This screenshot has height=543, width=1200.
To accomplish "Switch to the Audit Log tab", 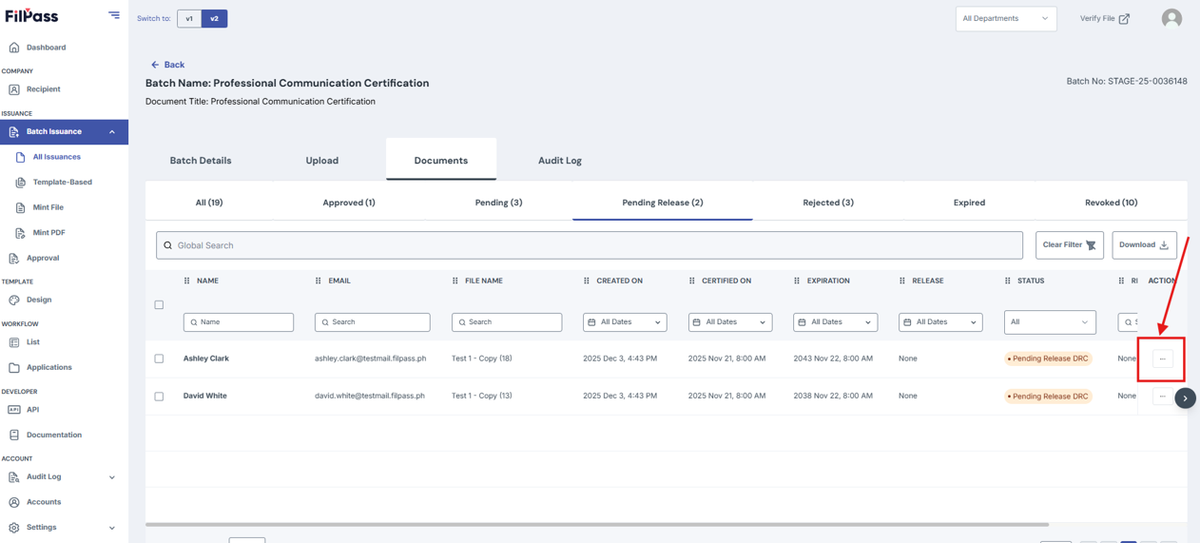I will (x=560, y=160).
